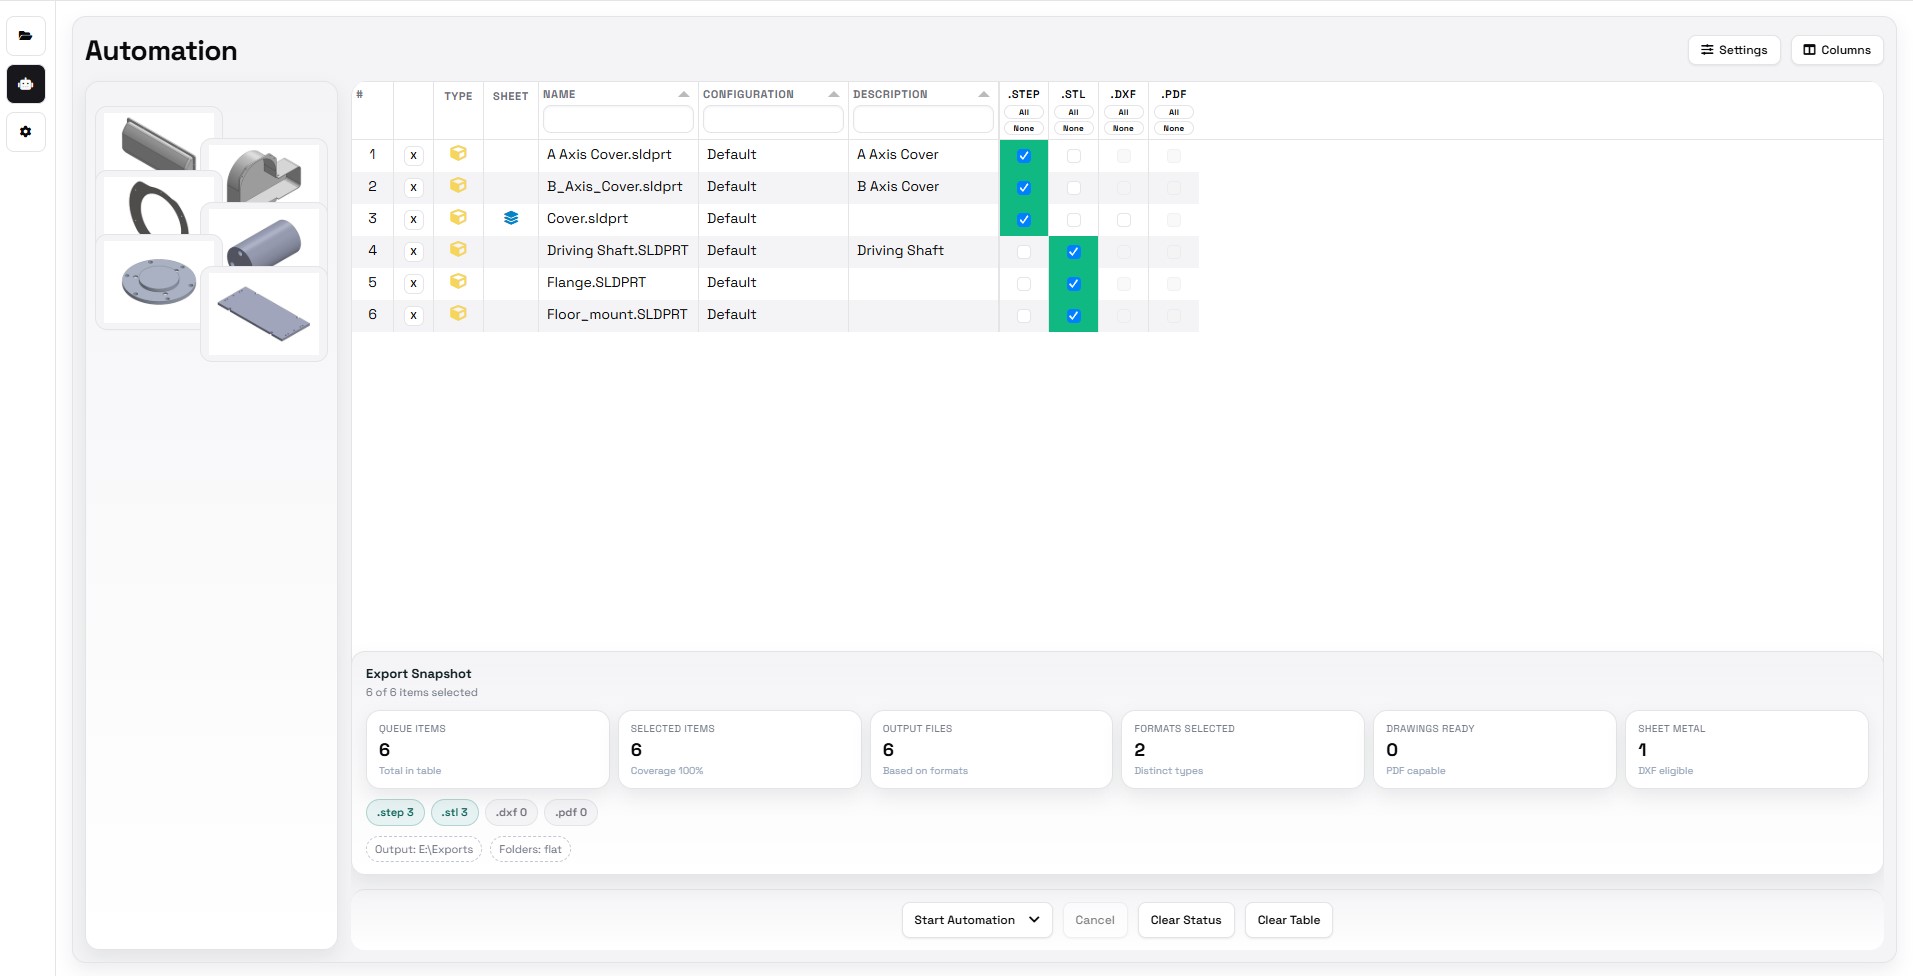Uncheck .STL for Floor_mount.SLDPRT
Viewport: 1913px width, 976px height.
coord(1074,316)
